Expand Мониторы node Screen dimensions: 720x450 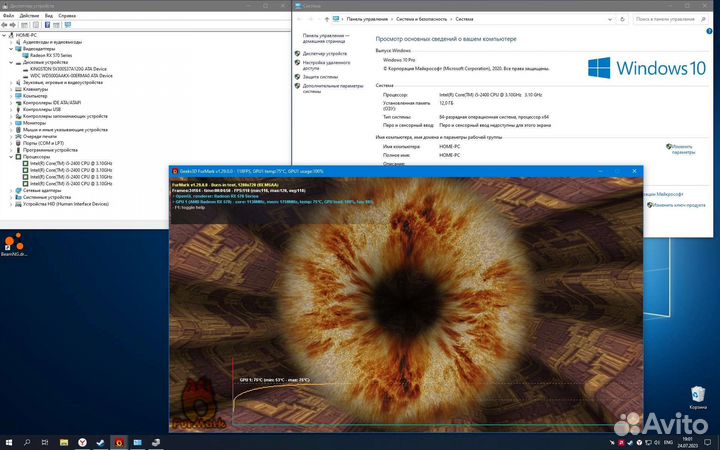(x=11, y=123)
